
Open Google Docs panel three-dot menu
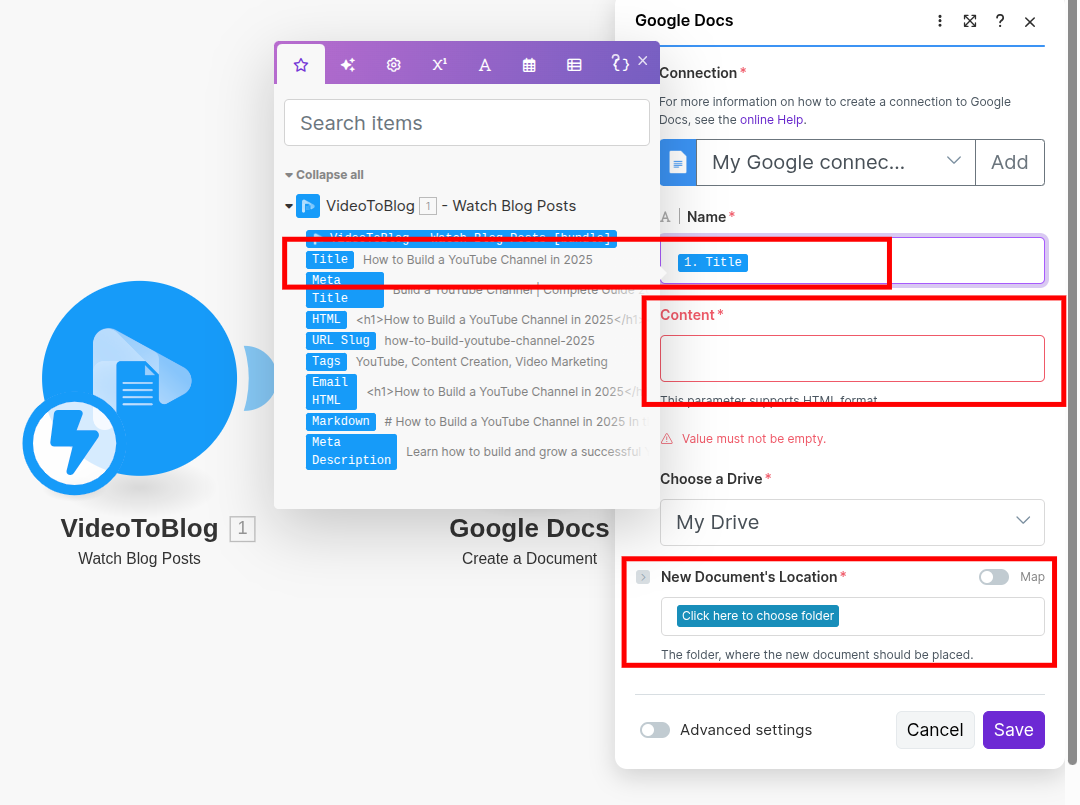[x=939, y=21]
